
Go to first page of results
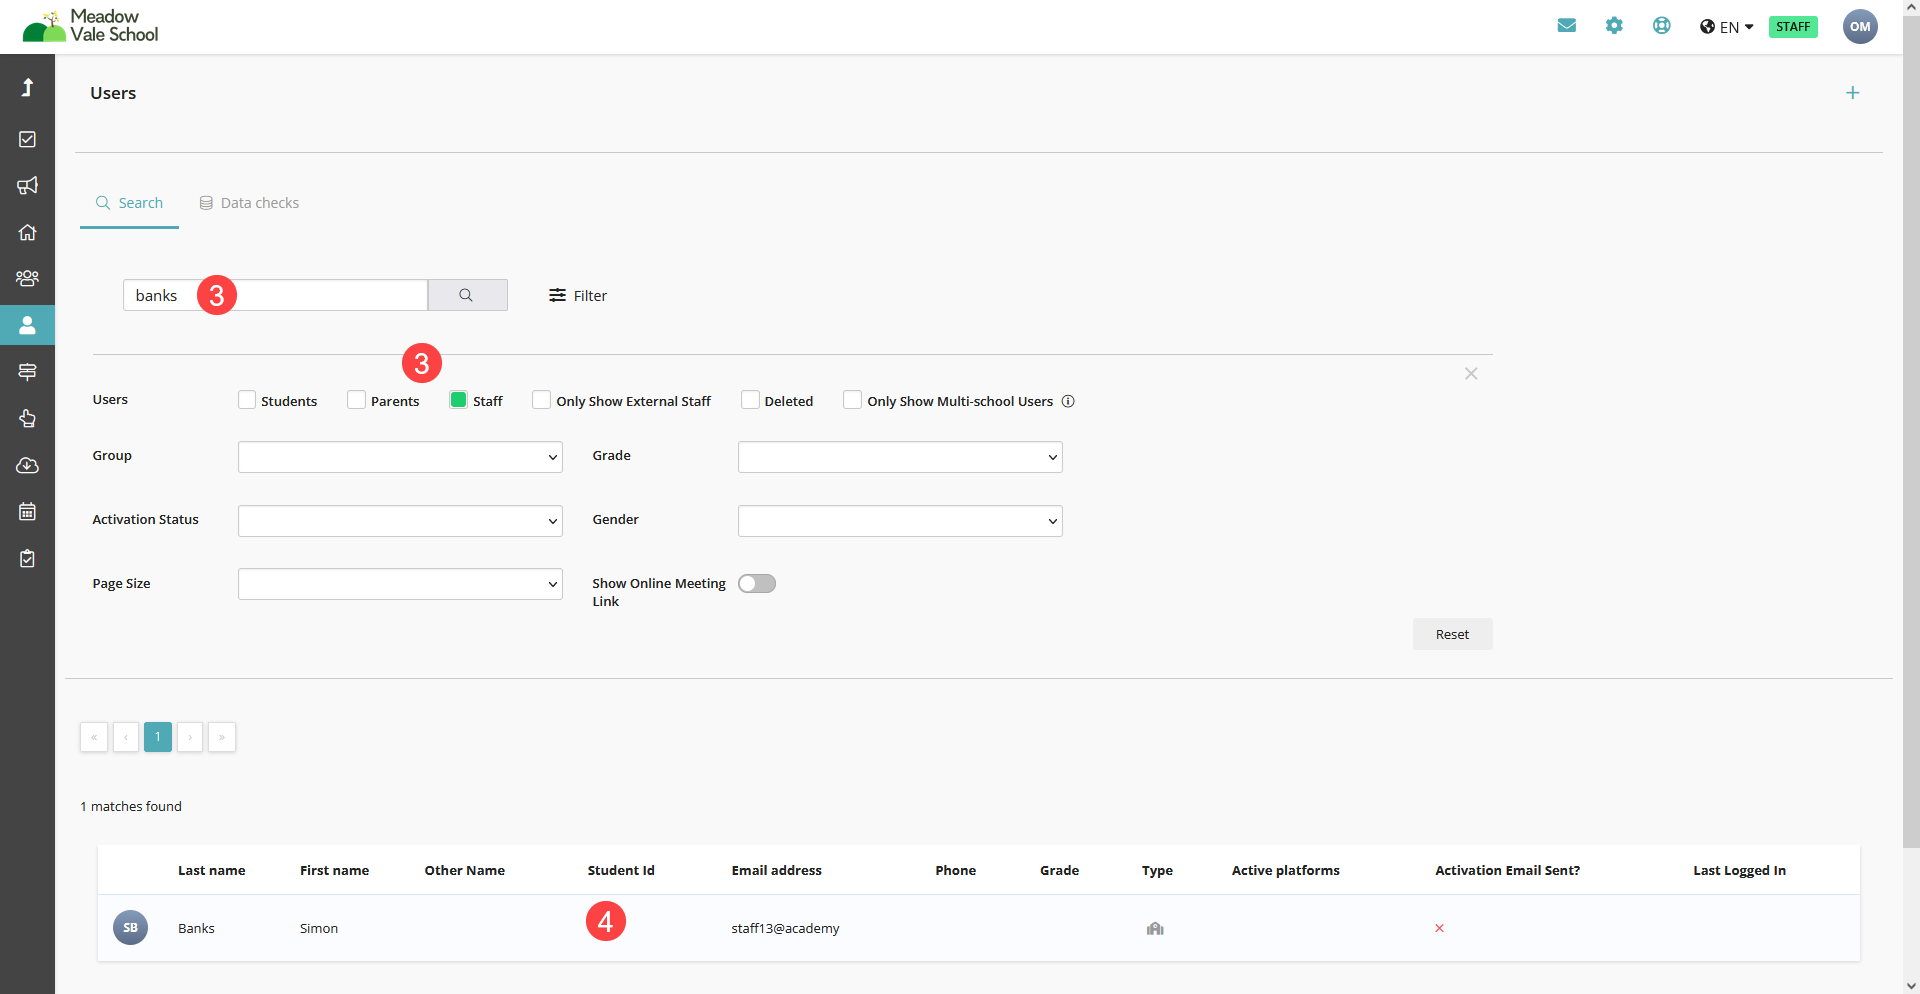(94, 737)
